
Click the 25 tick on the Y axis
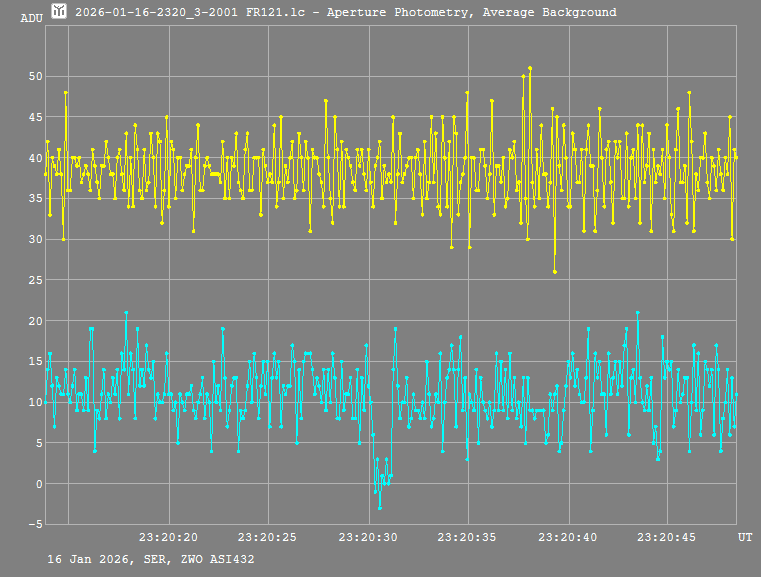[x=35, y=280]
